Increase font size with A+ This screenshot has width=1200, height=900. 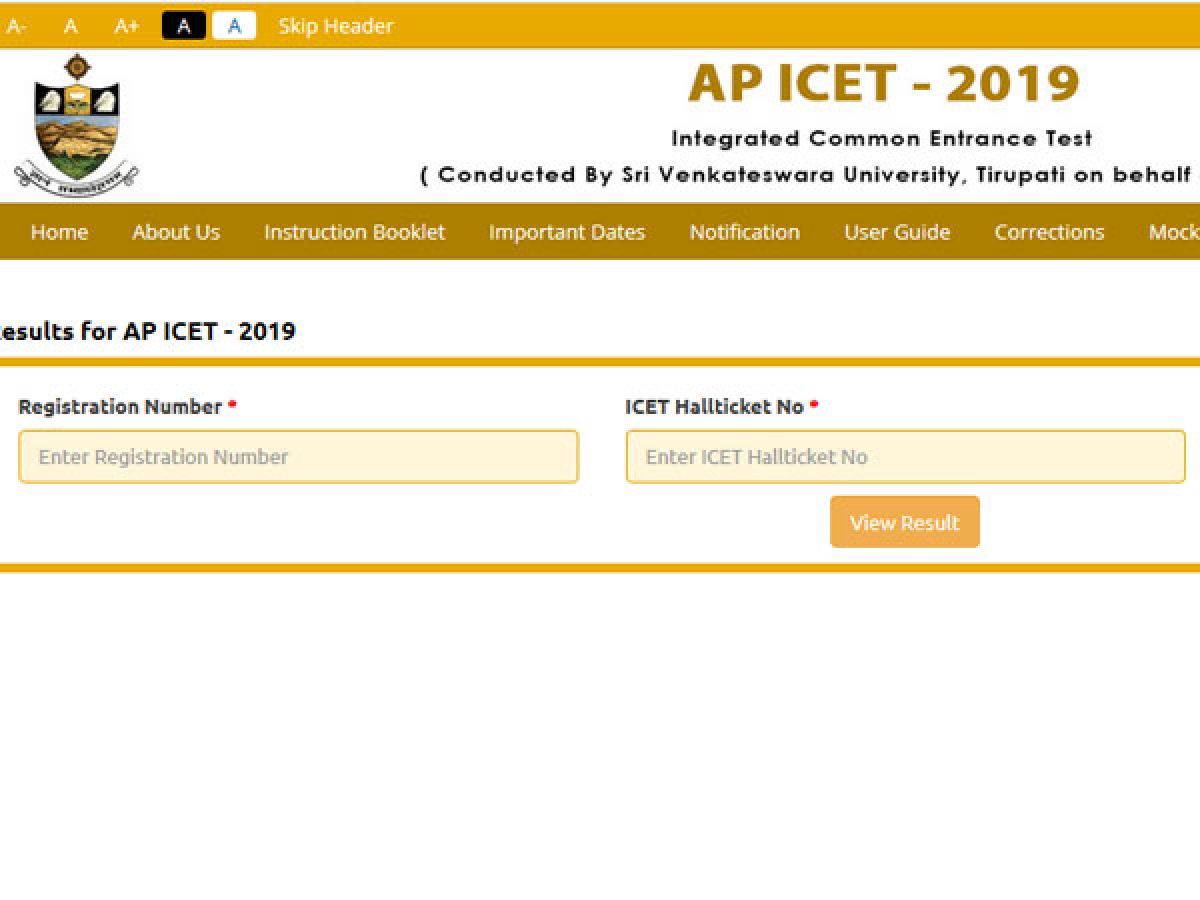click(x=126, y=26)
